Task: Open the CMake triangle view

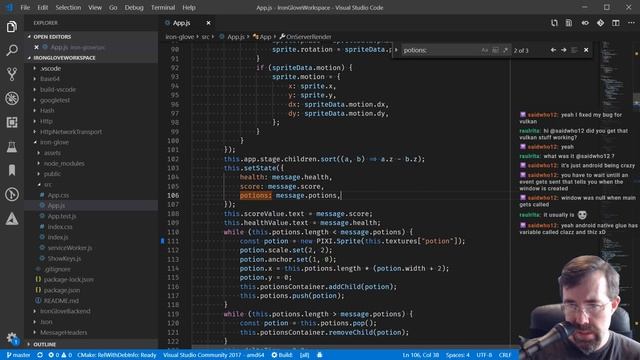Action: pyautogui.click(x=12, y=219)
